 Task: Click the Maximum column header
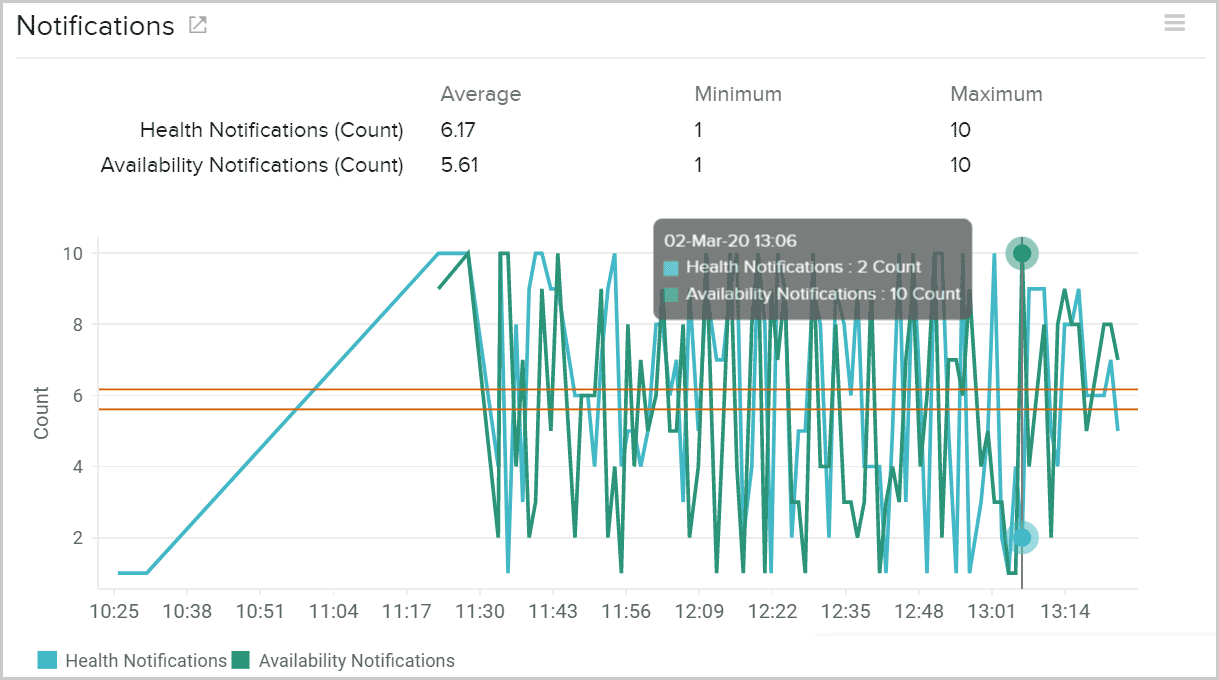pos(996,93)
